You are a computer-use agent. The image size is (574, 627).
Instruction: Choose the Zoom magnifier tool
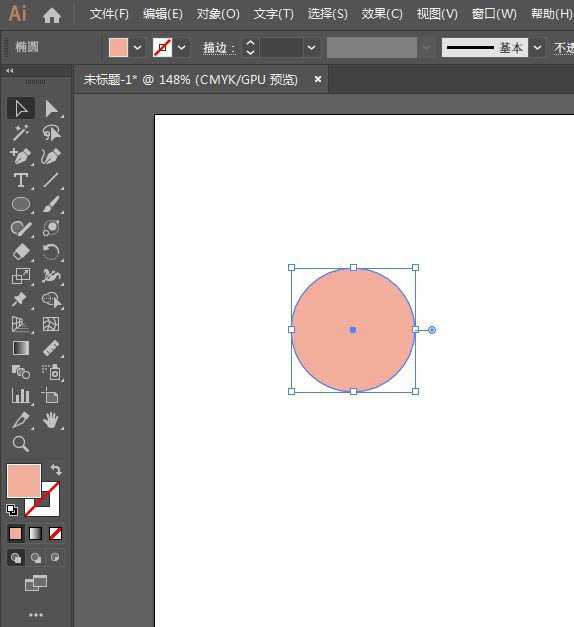tap(21, 444)
